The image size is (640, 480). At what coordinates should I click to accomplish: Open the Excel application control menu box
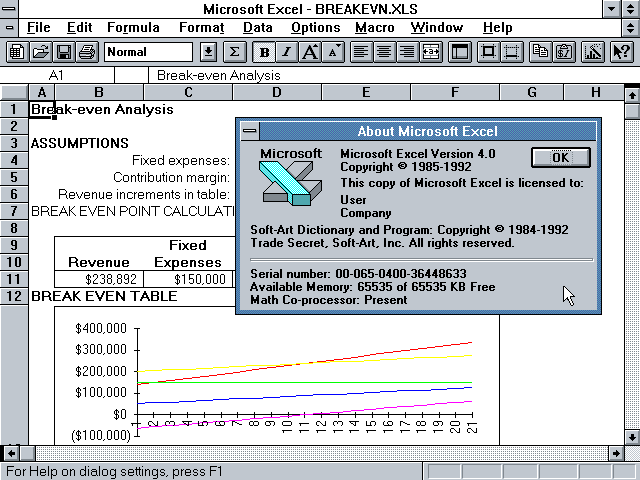(x=9, y=9)
